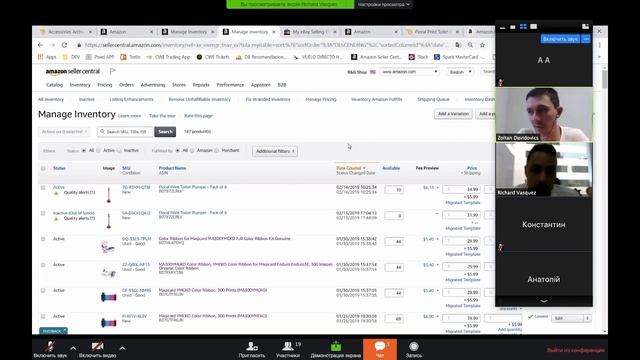This screenshot has height=360, width=640.
Task: Select the Status Inactive radio button
Action: 119,151
